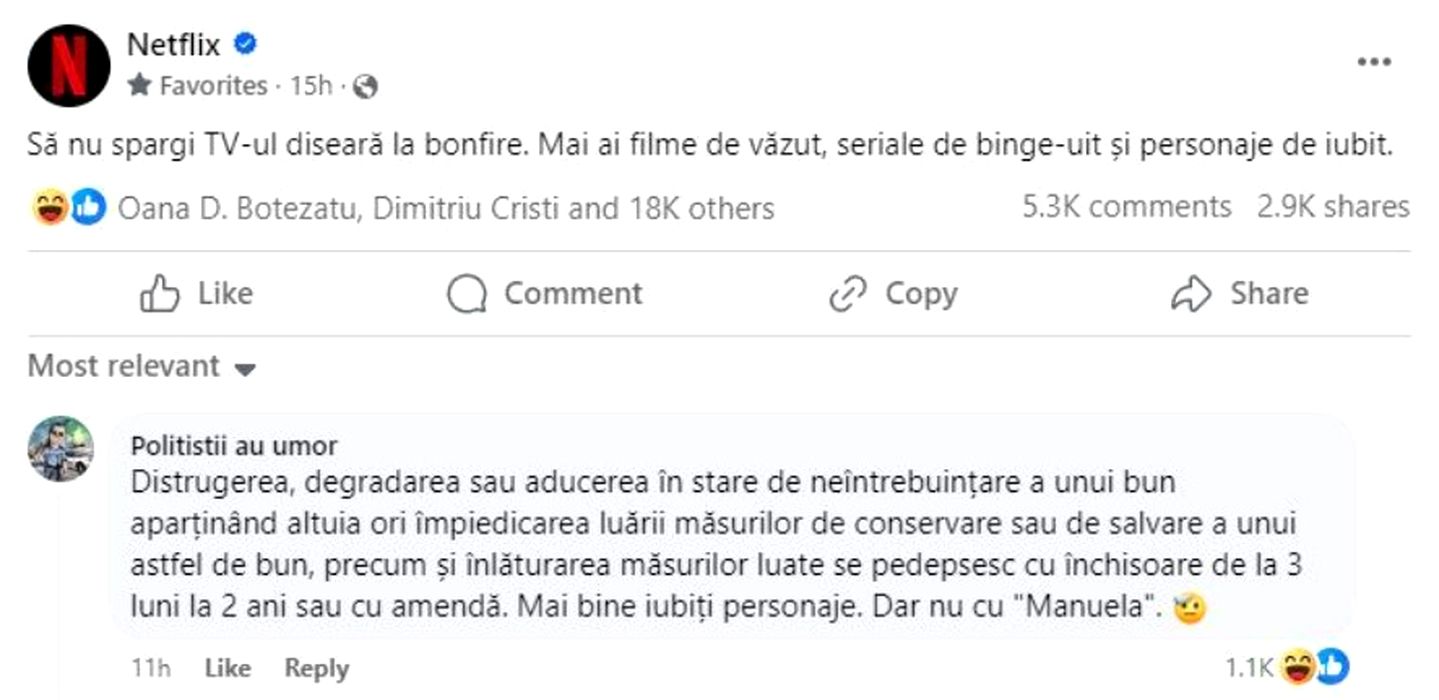This screenshot has height=700, width=1439.
Task: Click the chain link Copy icon
Action: pos(848,294)
